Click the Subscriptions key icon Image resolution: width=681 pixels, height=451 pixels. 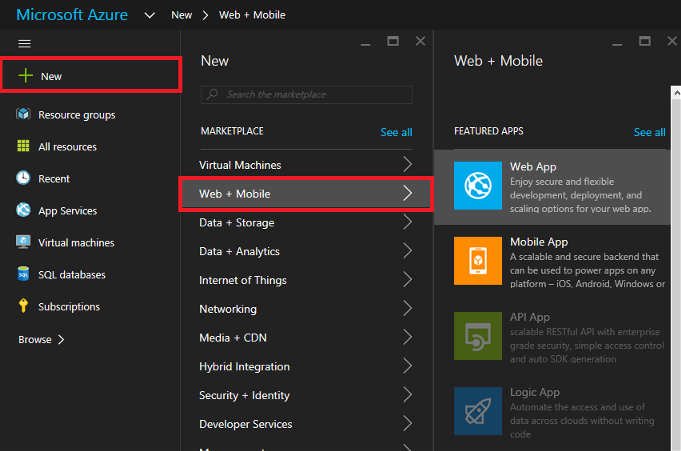click(23, 306)
